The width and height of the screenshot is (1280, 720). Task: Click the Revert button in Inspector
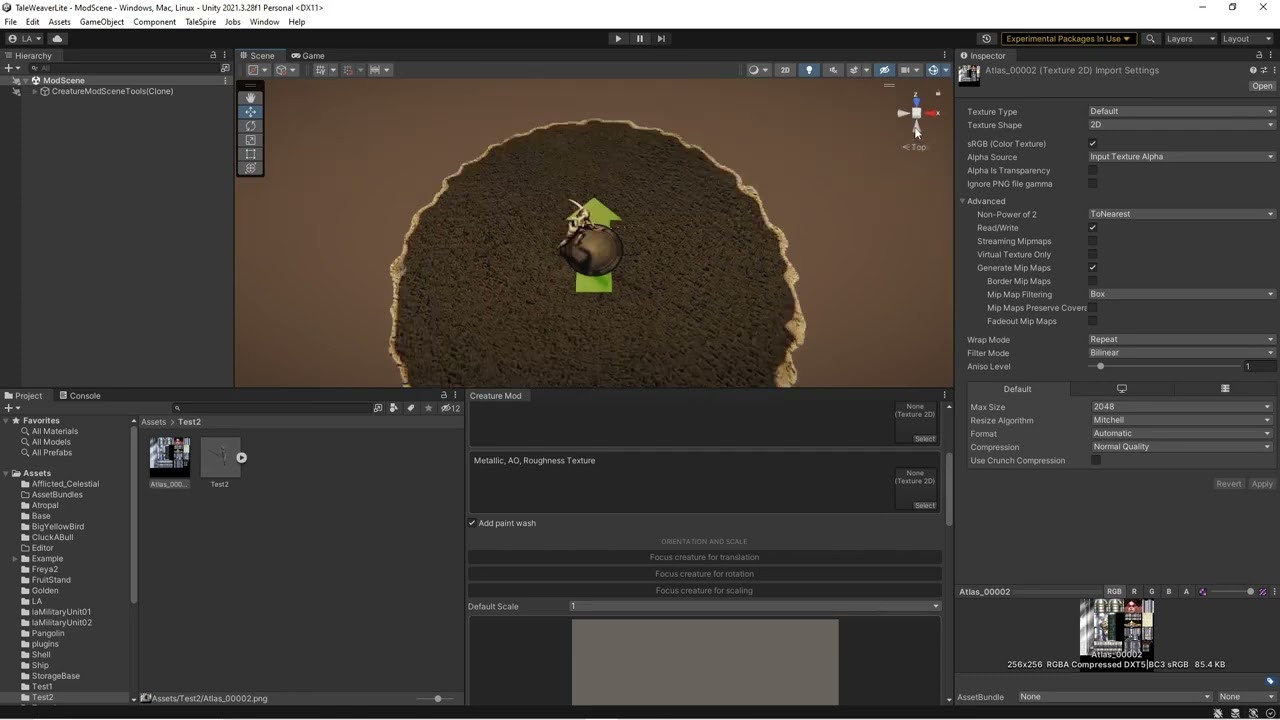(x=1229, y=484)
